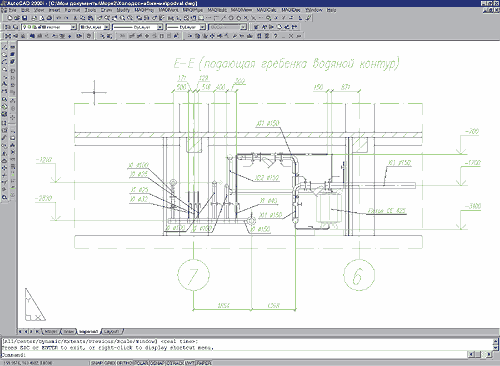Click the LWT button in the status bar
The image size is (500, 366).
click(190, 363)
